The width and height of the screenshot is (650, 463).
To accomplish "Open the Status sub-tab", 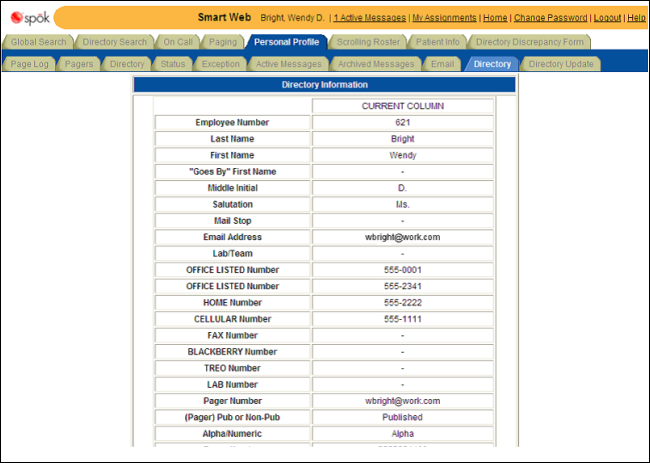I will [x=172, y=64].
